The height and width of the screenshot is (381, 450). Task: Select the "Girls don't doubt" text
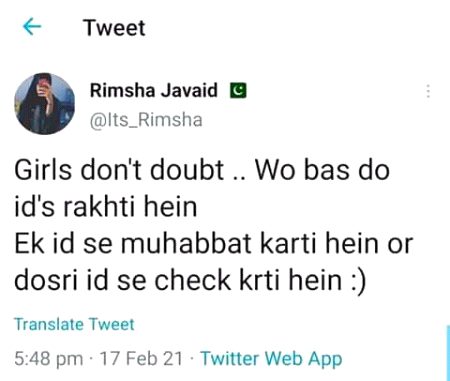coord(119,170)
